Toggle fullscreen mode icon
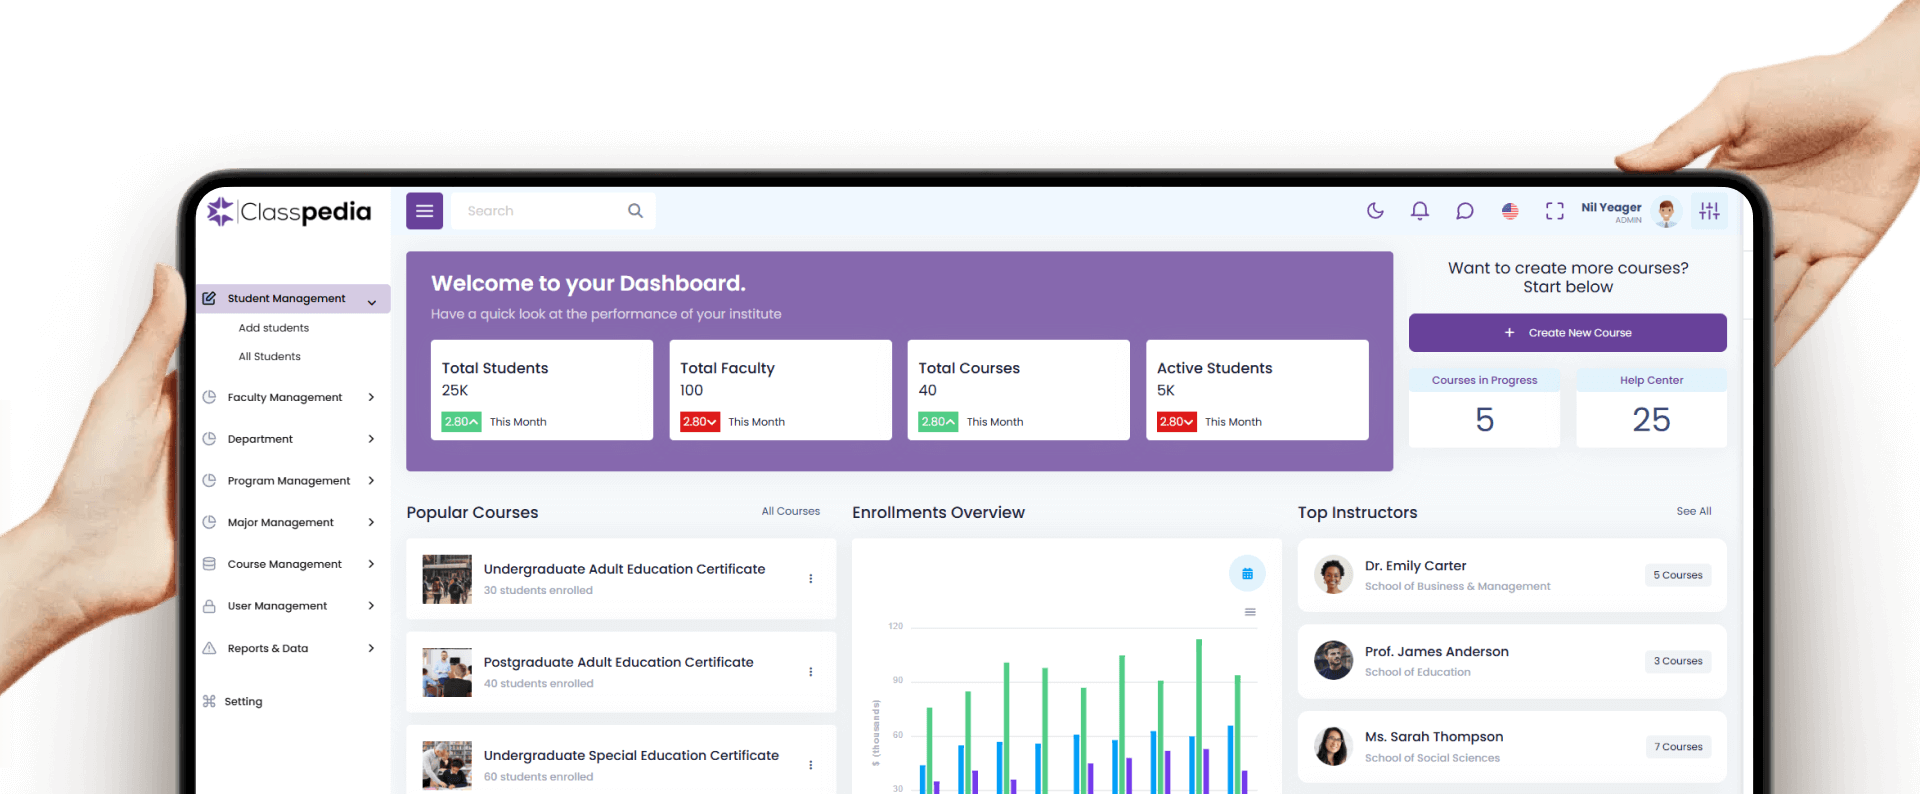Image resolution: width=1920 pixels, height=794 pixels. coord(1554,211)
